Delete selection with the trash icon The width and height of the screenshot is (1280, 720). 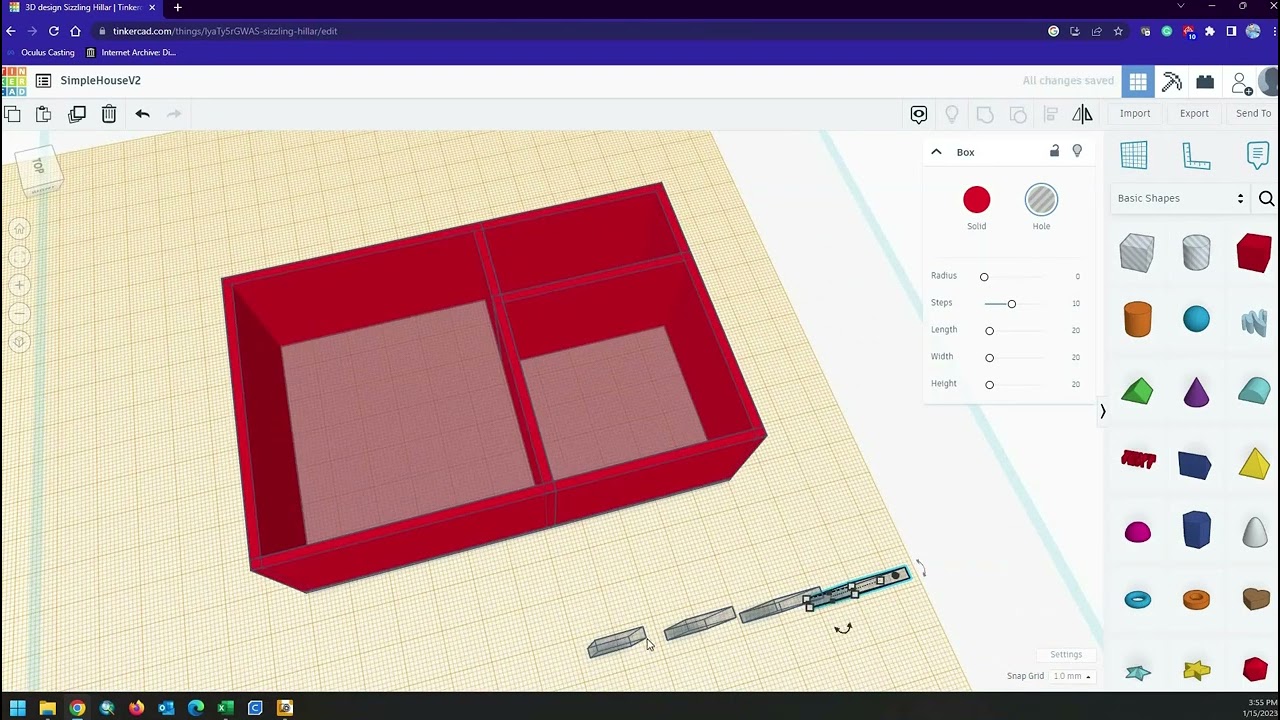click(109, 114)
